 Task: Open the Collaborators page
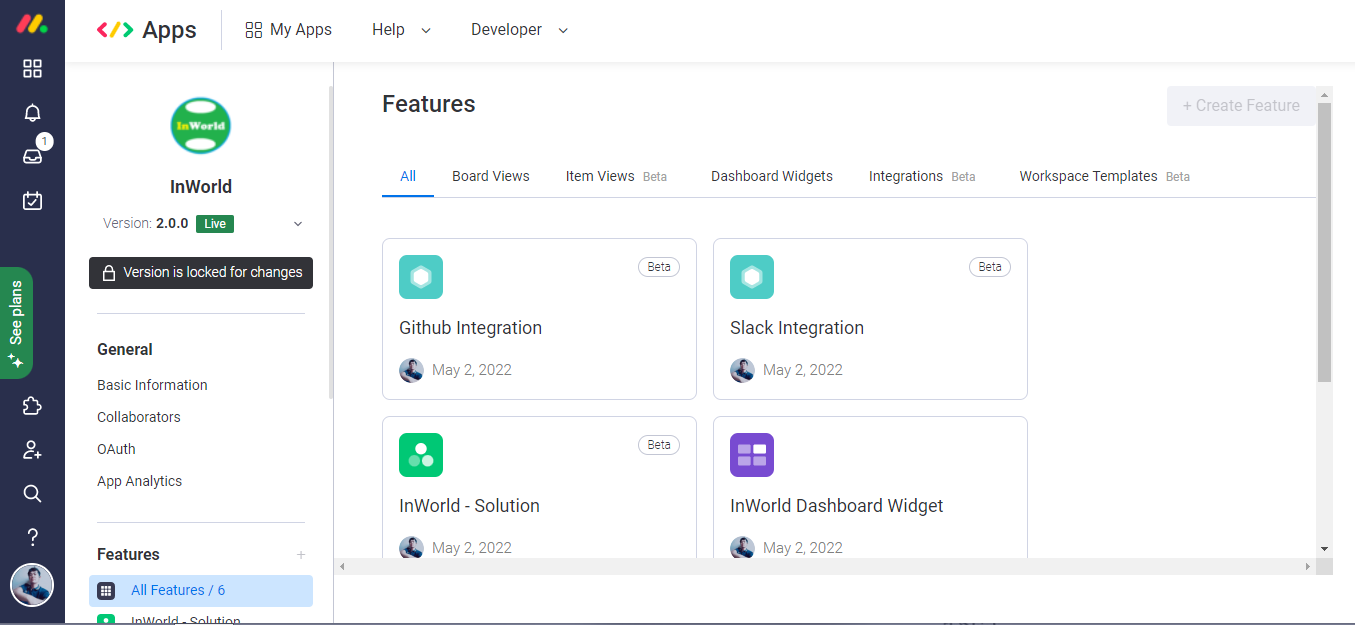(139, 417)
